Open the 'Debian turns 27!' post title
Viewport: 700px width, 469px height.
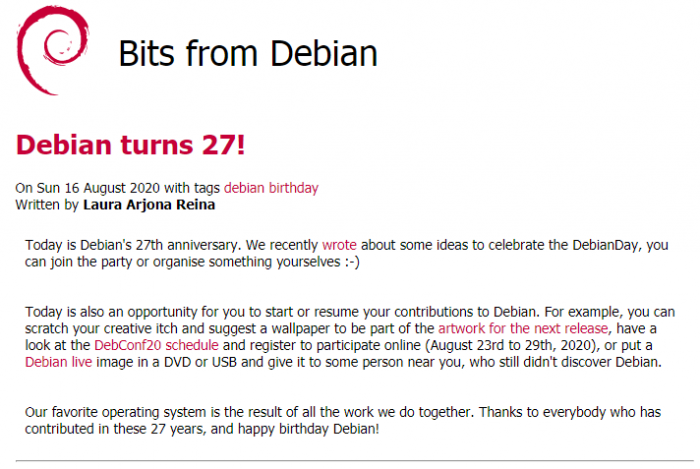click(130, 144)
